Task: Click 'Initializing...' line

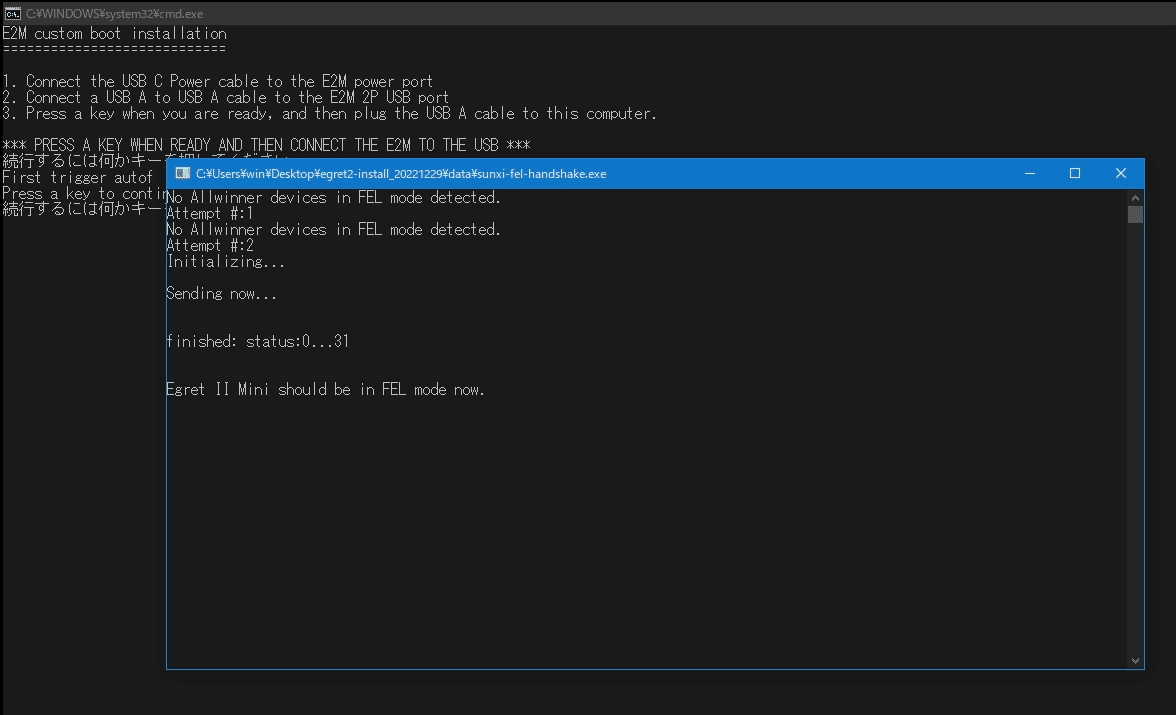Action: [226, 262]
